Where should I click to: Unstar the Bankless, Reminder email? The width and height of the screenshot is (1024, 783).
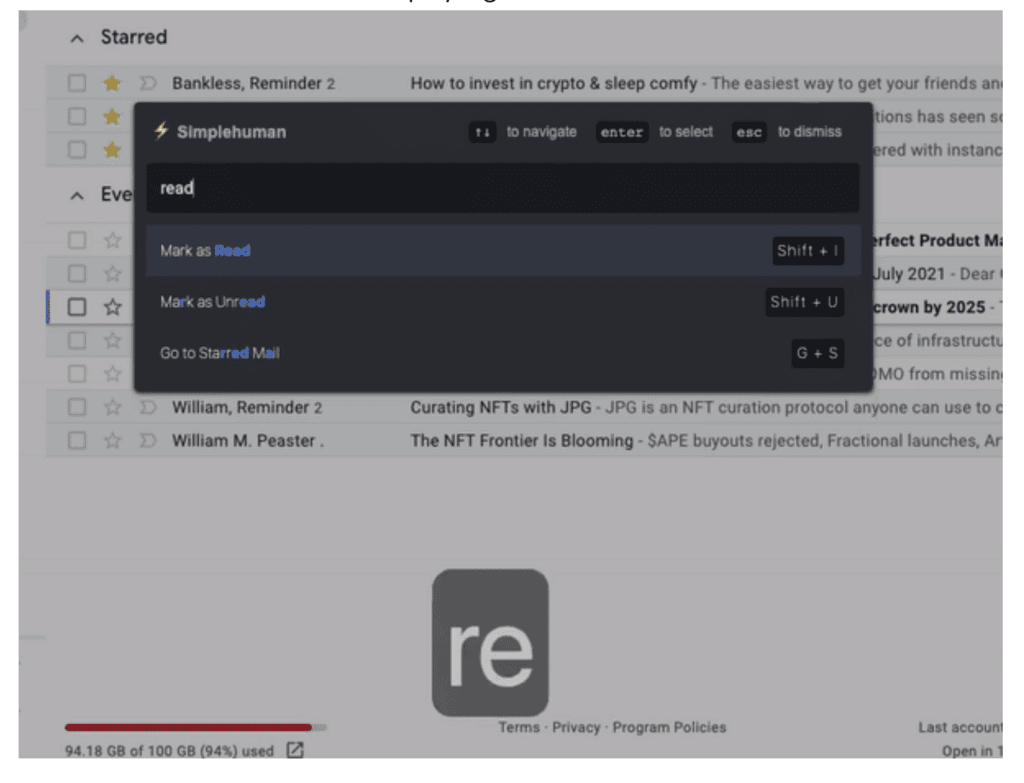[112, 83]
